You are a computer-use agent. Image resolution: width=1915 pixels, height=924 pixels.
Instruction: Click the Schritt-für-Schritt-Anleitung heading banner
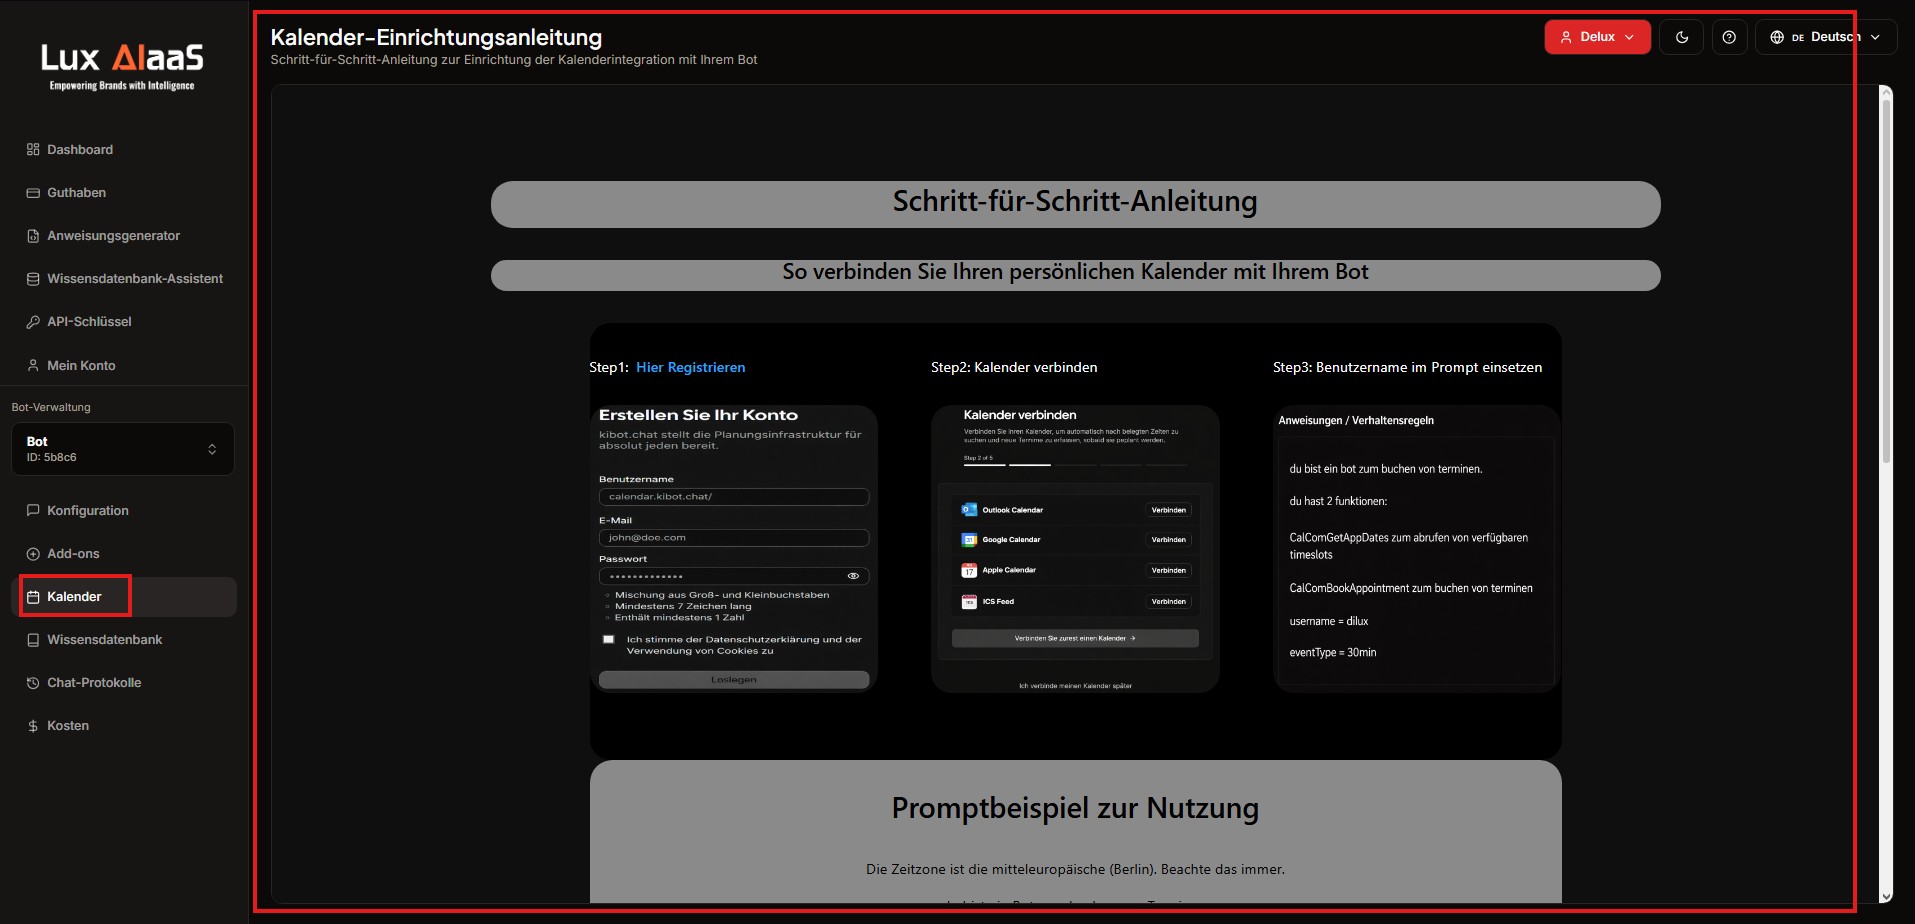(1075, 204)
